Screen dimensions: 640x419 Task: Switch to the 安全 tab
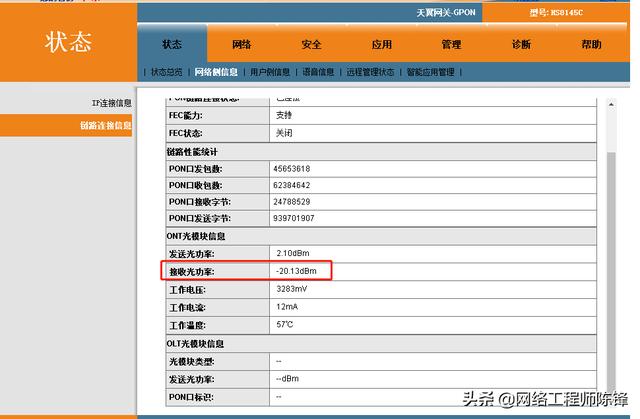coord(311,44)
